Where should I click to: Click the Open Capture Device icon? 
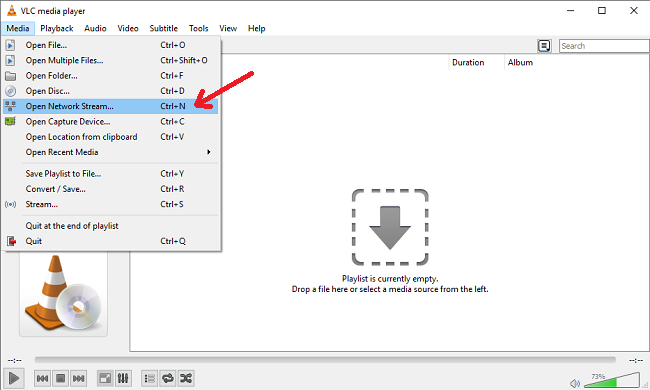(10, 121)
